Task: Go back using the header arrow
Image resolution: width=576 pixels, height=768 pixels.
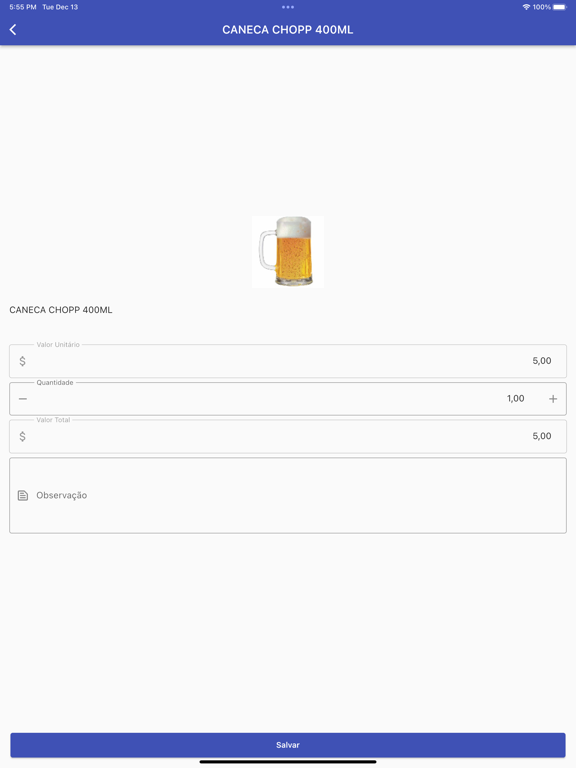Action: 13,30
